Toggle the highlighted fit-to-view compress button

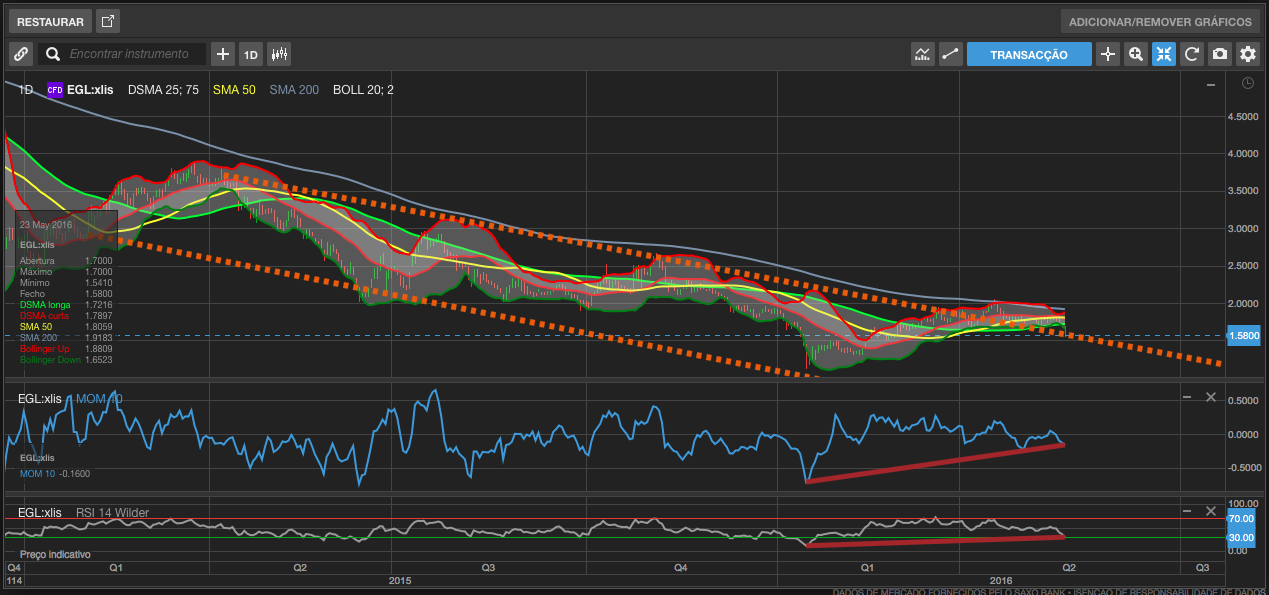point(1163,54)
